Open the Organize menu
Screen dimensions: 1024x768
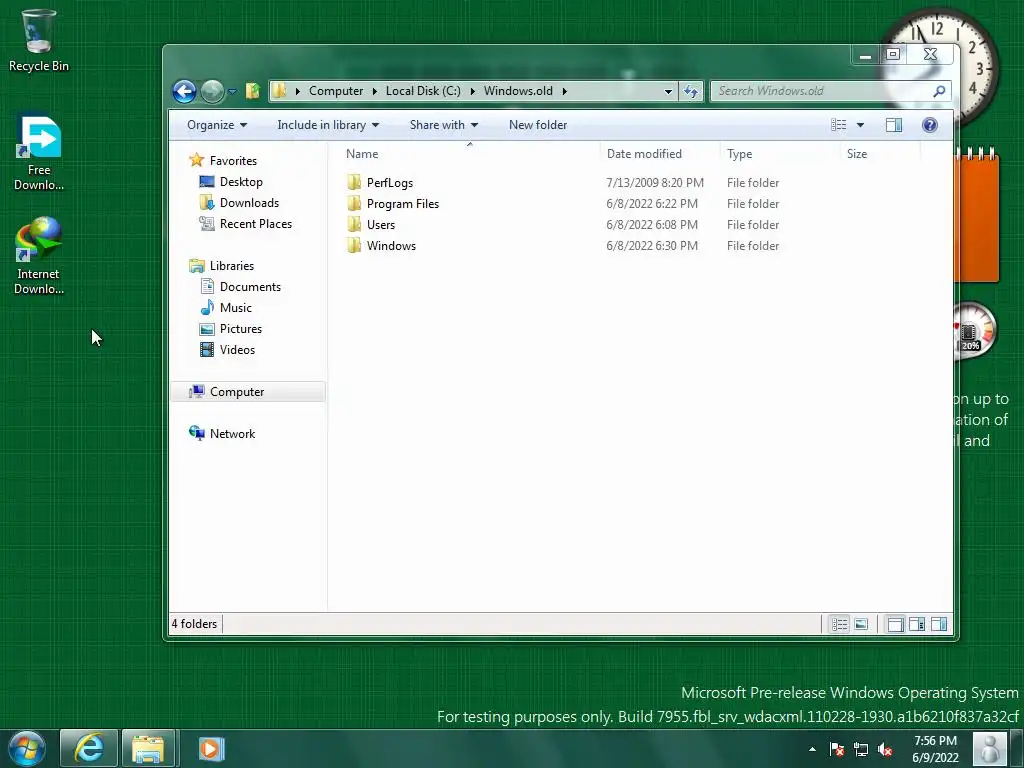click(x=217, y=125)
